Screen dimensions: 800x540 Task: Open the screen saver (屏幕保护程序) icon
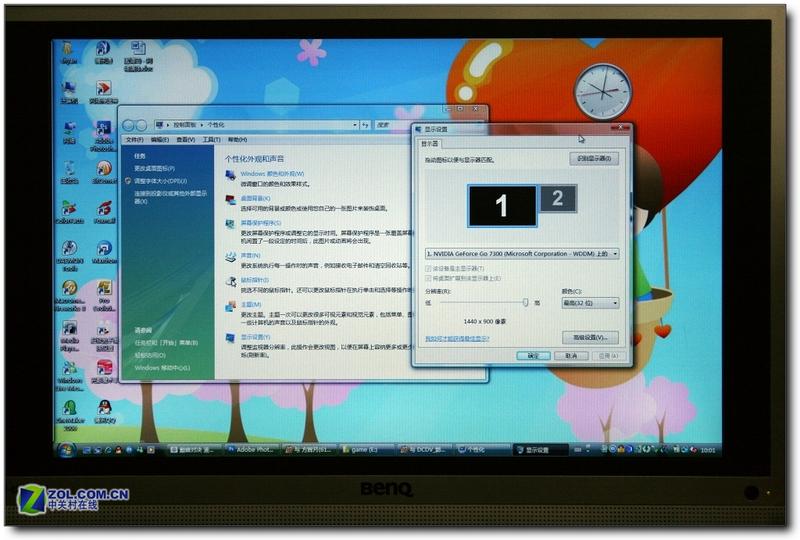[230, 224]
